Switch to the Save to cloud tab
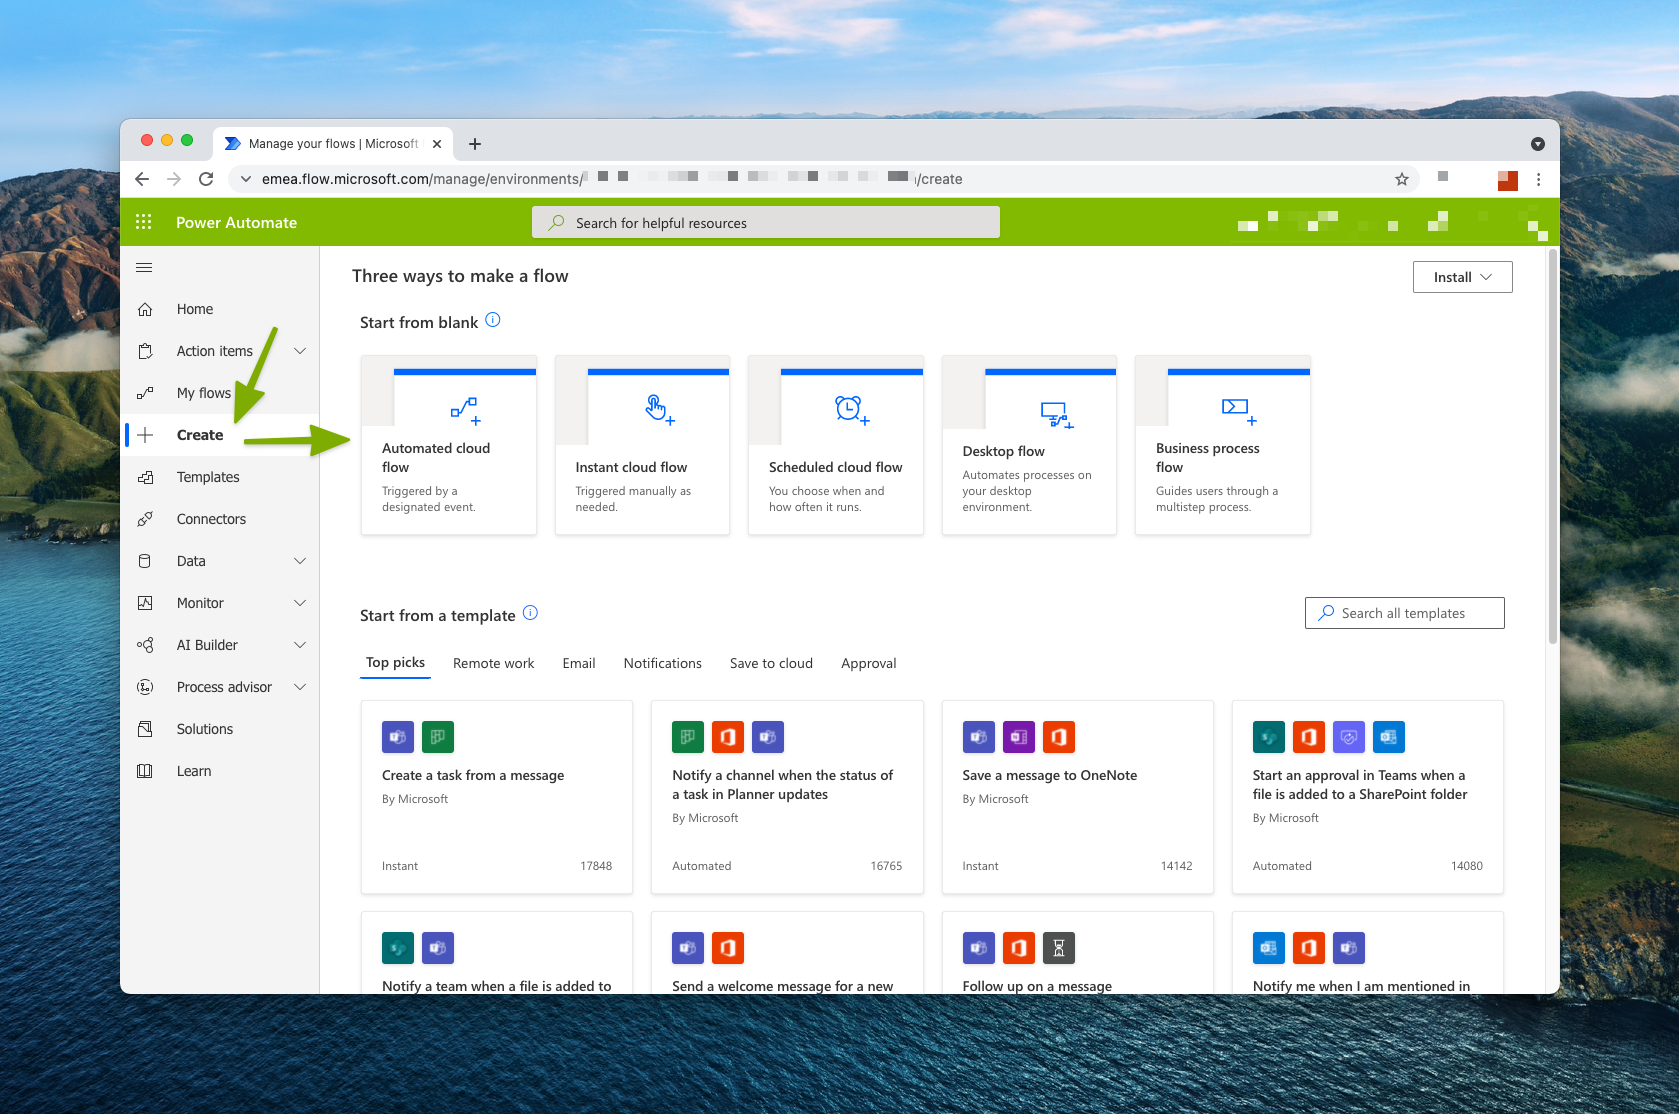The height and width of the screenshot is (1114, 1679). coord(771,663)
